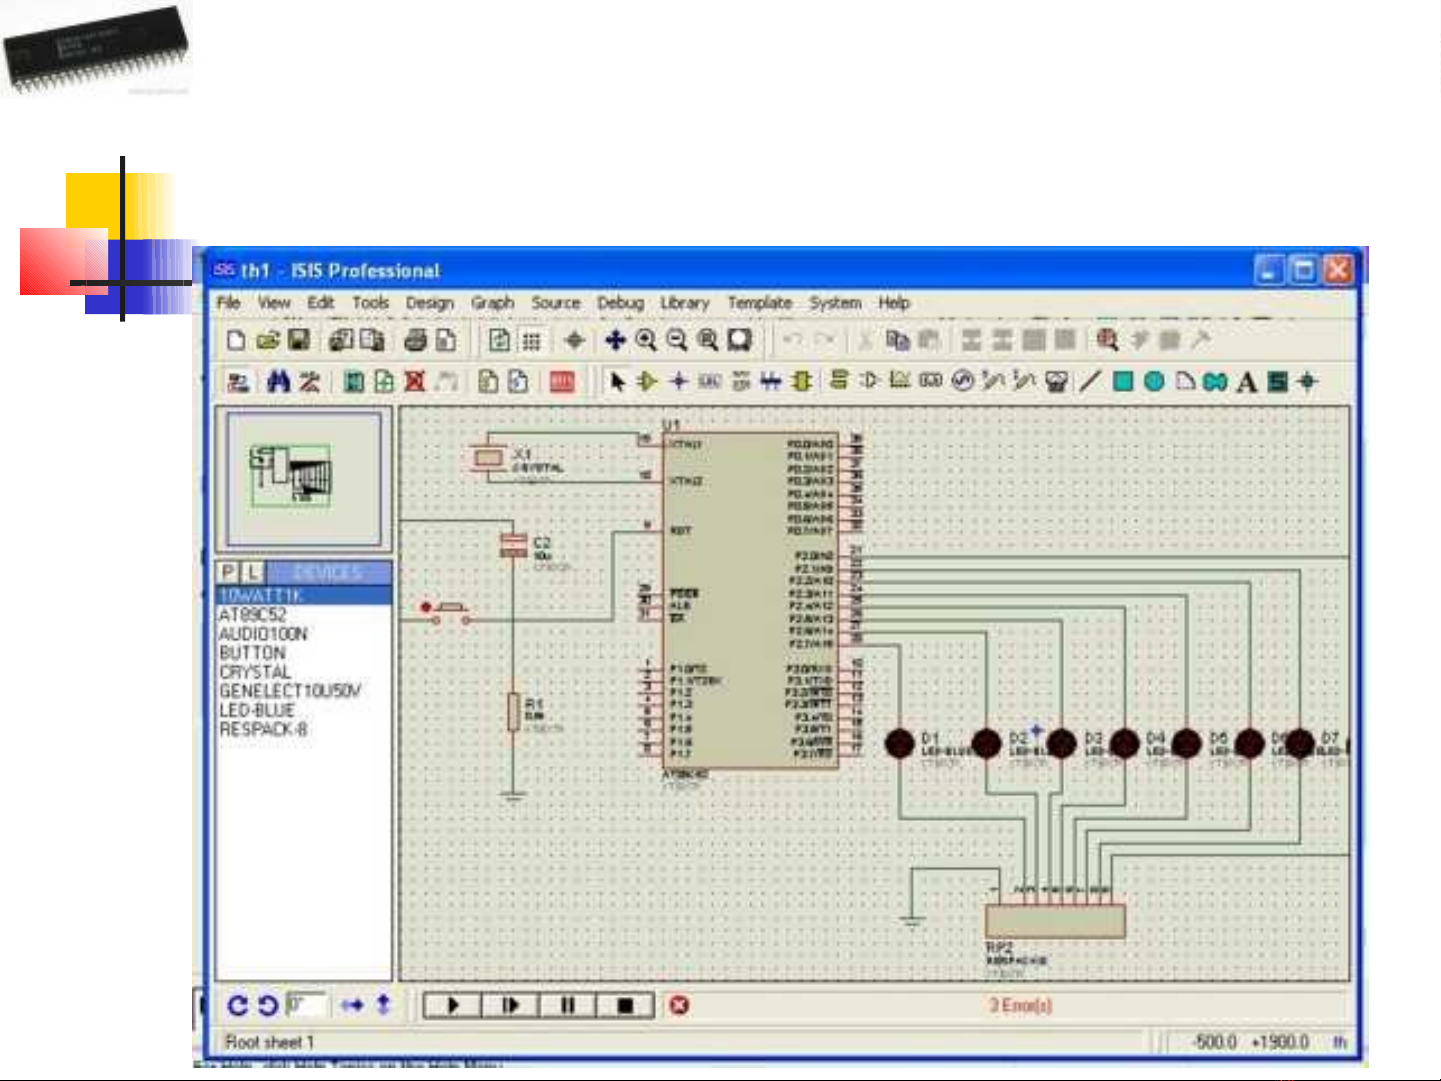Click the Save design floppy icon

[298, 341]
